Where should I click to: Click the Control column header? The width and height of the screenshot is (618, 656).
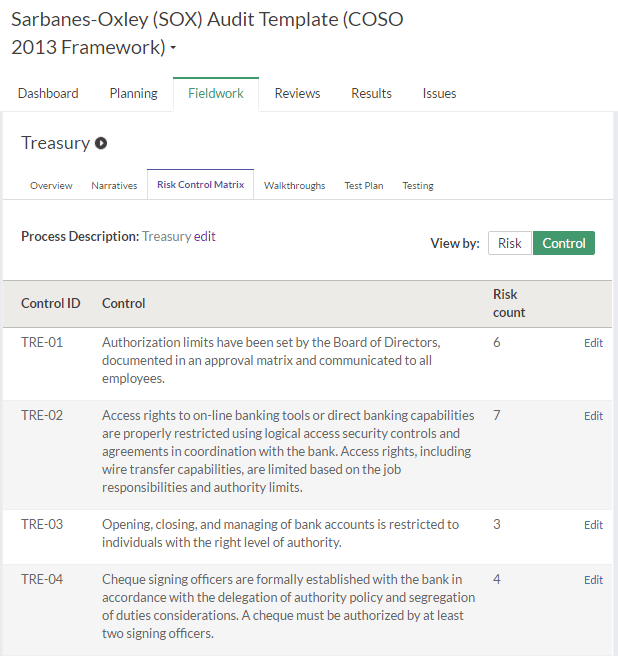click(x=123, y=303)
